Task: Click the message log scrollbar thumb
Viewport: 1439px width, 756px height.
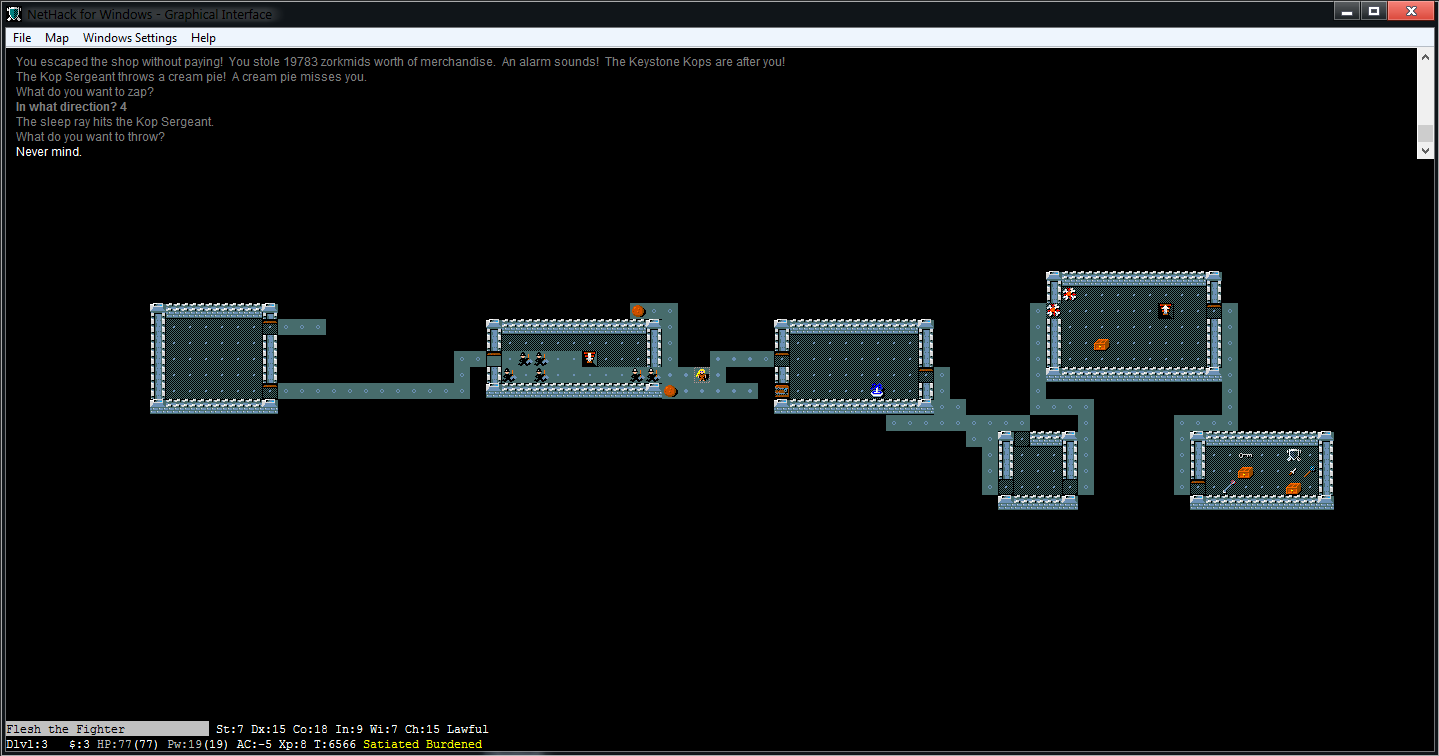Action: [1425, 134]
